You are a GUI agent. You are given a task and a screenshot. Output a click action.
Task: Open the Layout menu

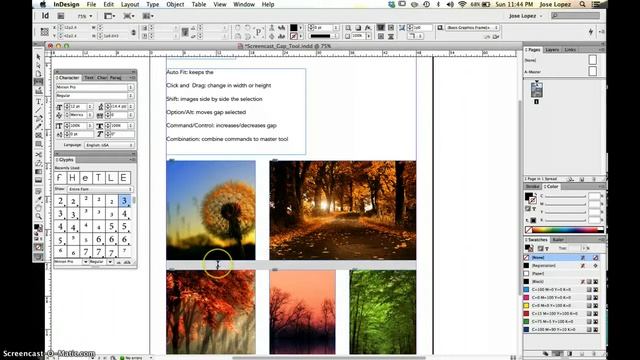coord(130,4)
